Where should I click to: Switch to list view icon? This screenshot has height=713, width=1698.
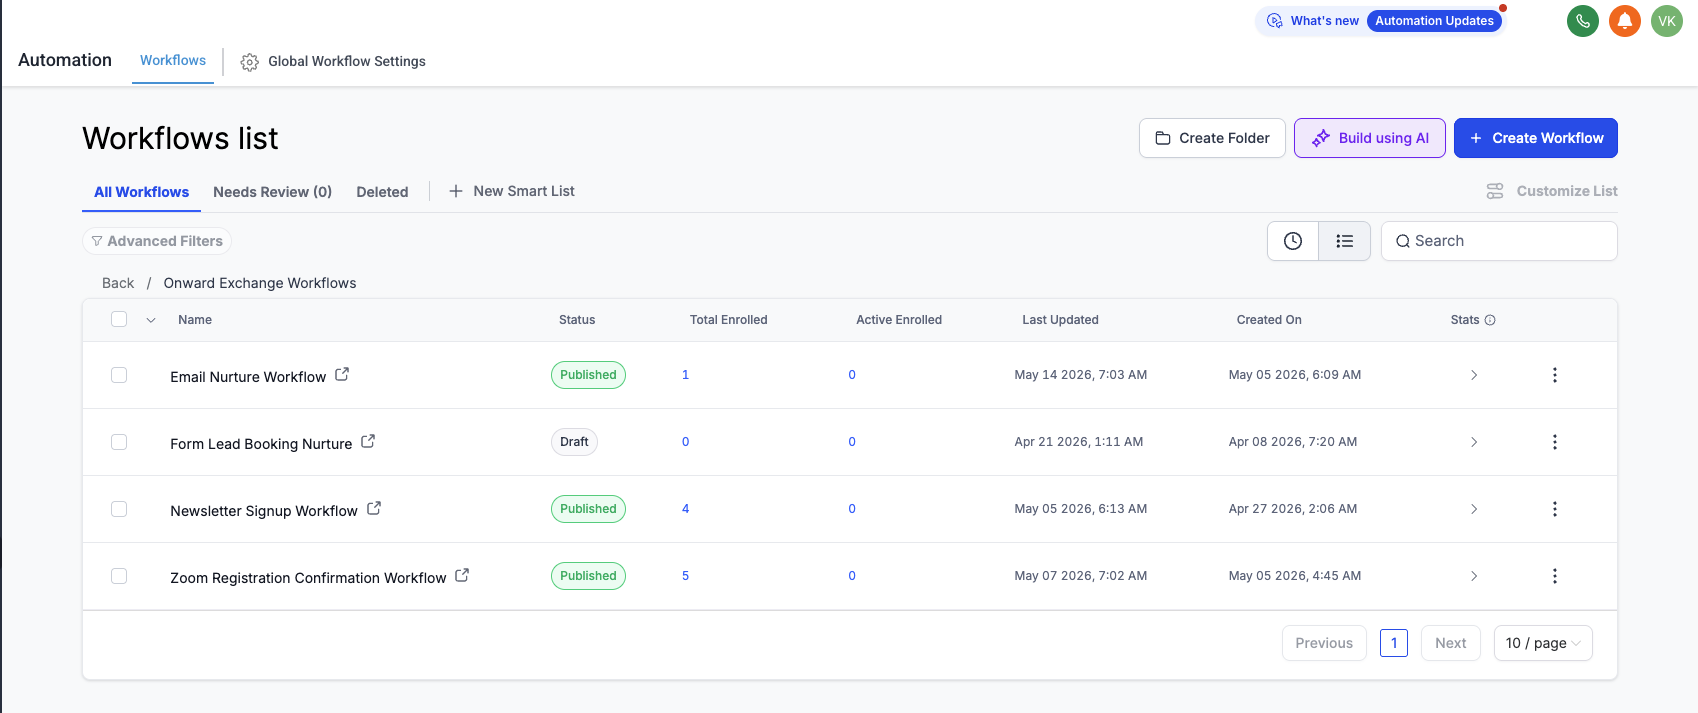point(1345,241)
